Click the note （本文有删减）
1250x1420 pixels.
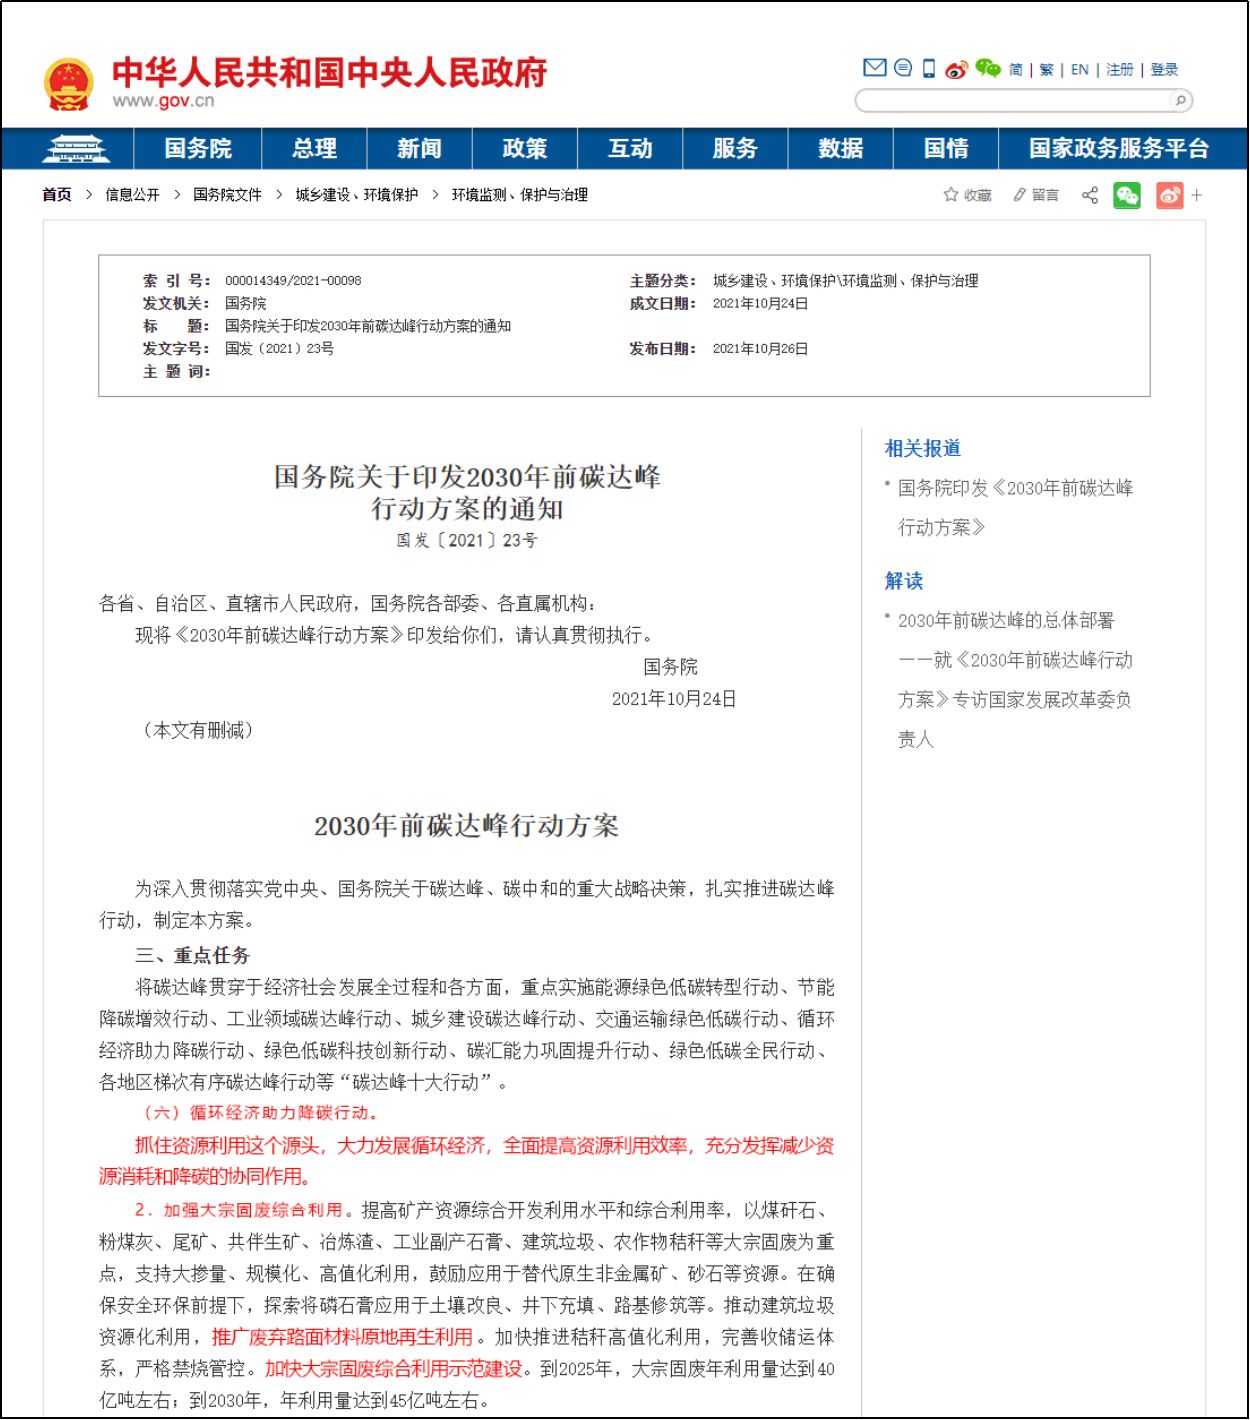198,730
